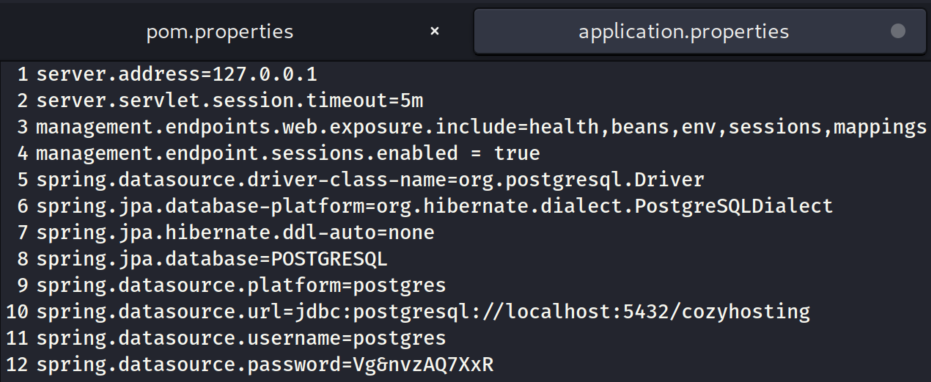The height and width of the screenshot is (382, 931).
Task: Place cursor at ddl-auto=none line
Action: click(x=235, y=232)
